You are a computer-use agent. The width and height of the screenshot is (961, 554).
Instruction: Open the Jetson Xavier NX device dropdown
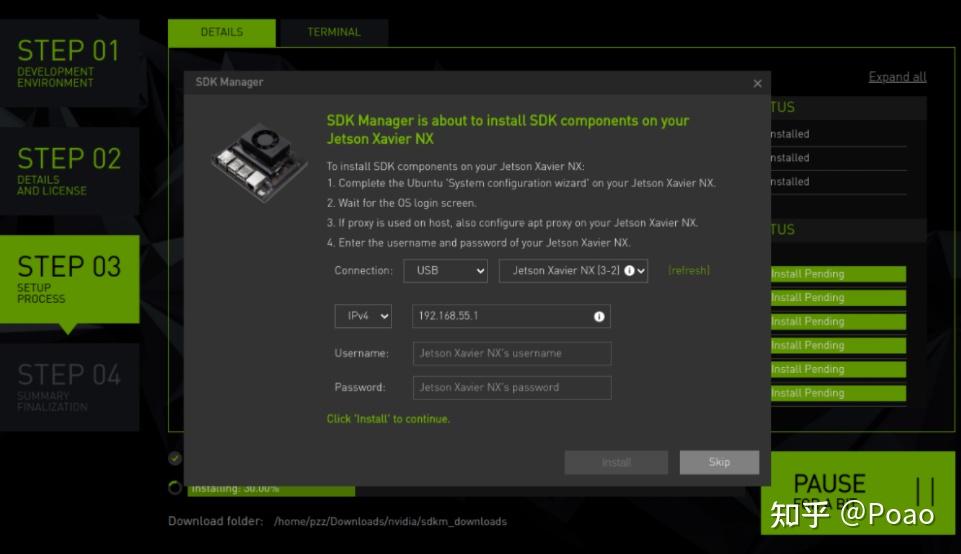click(x=573, y=270)
